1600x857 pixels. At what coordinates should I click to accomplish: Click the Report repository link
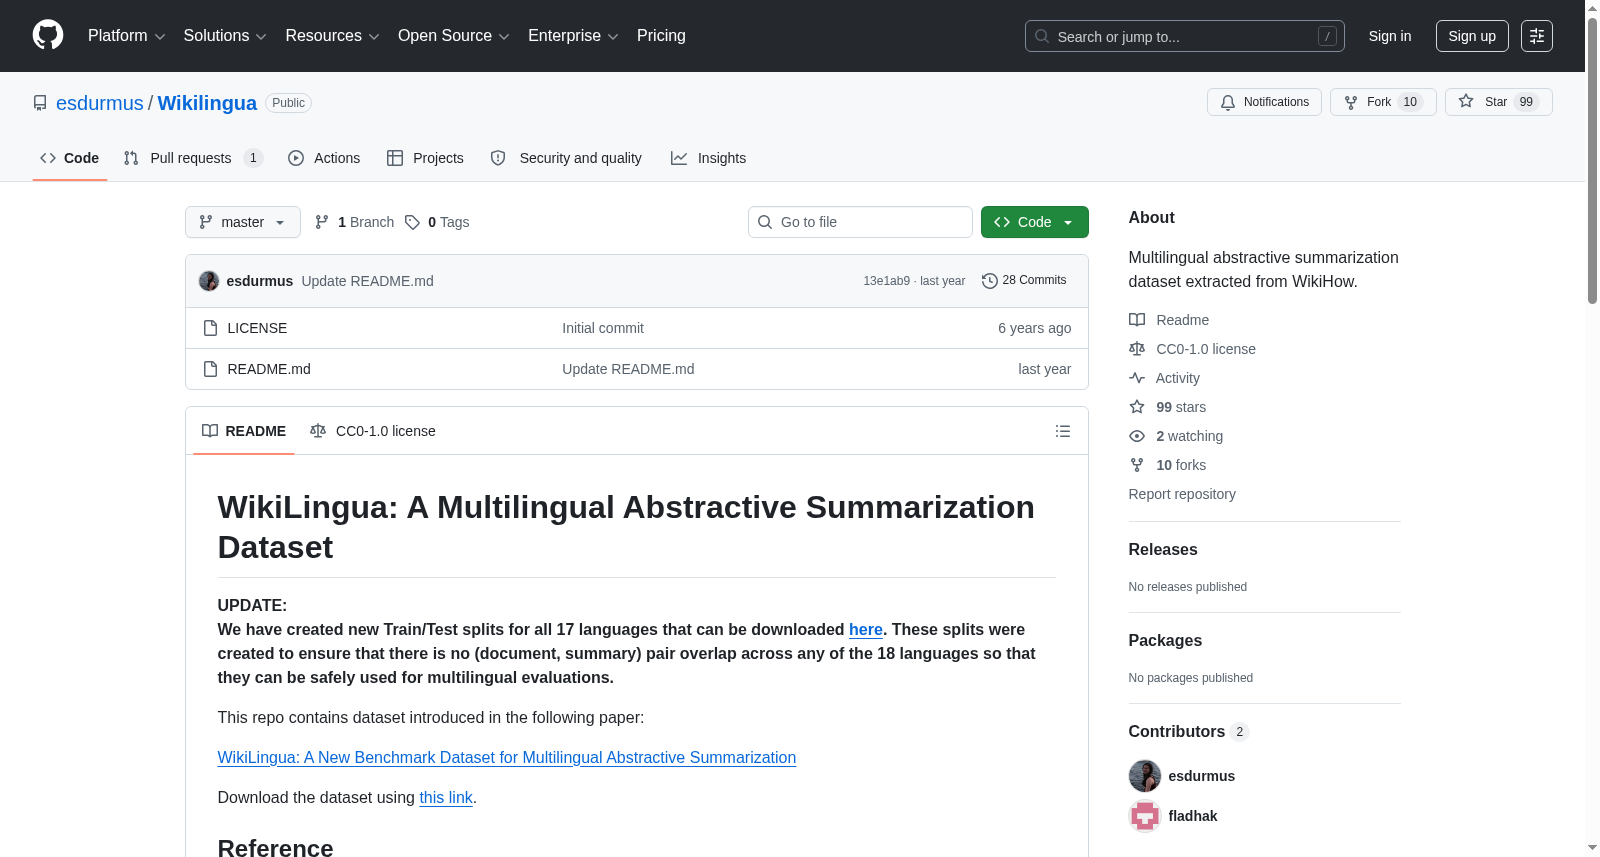(x=1182, y=494)
